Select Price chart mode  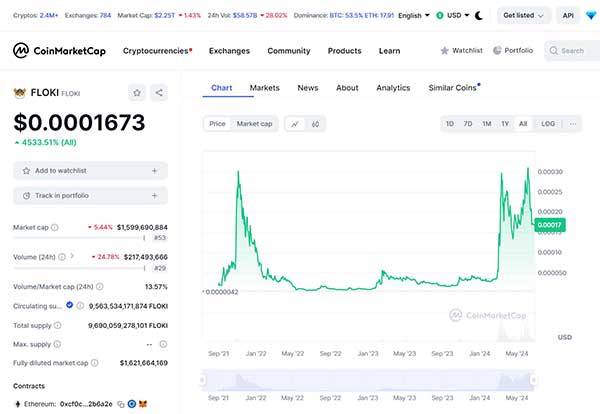click(x=217, y=124)
